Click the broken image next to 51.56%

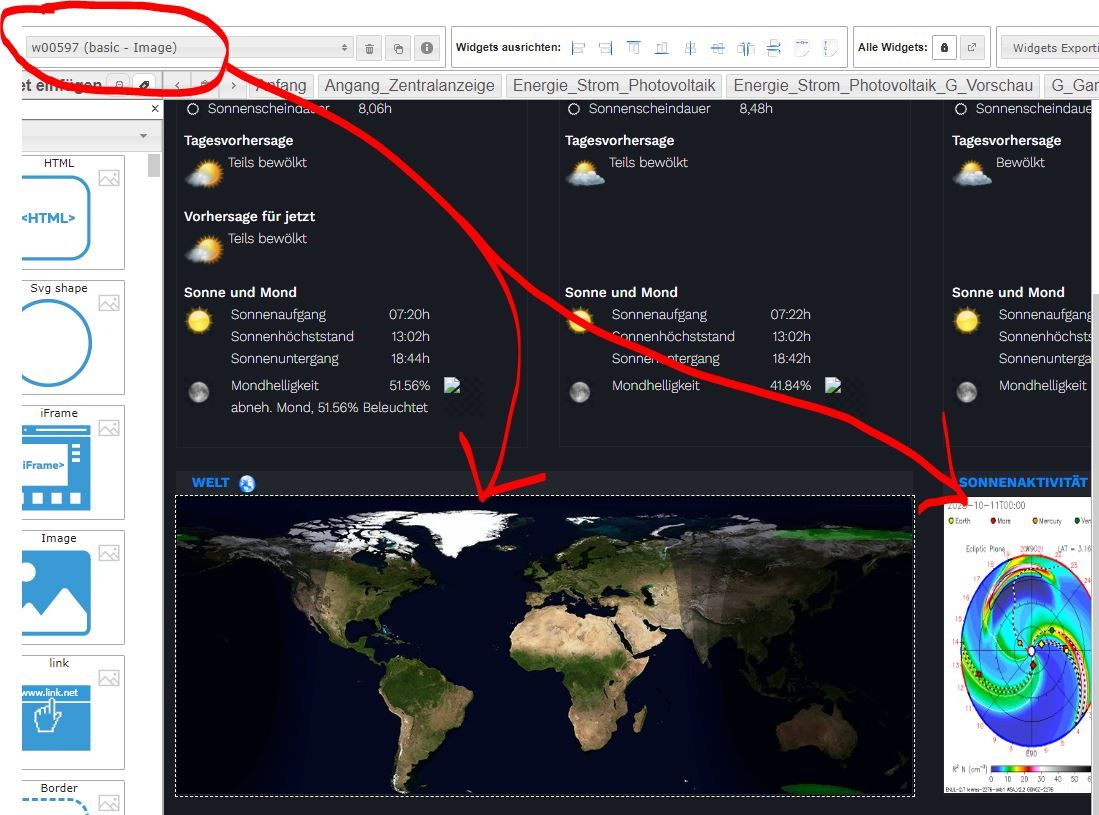pos(452,385)
